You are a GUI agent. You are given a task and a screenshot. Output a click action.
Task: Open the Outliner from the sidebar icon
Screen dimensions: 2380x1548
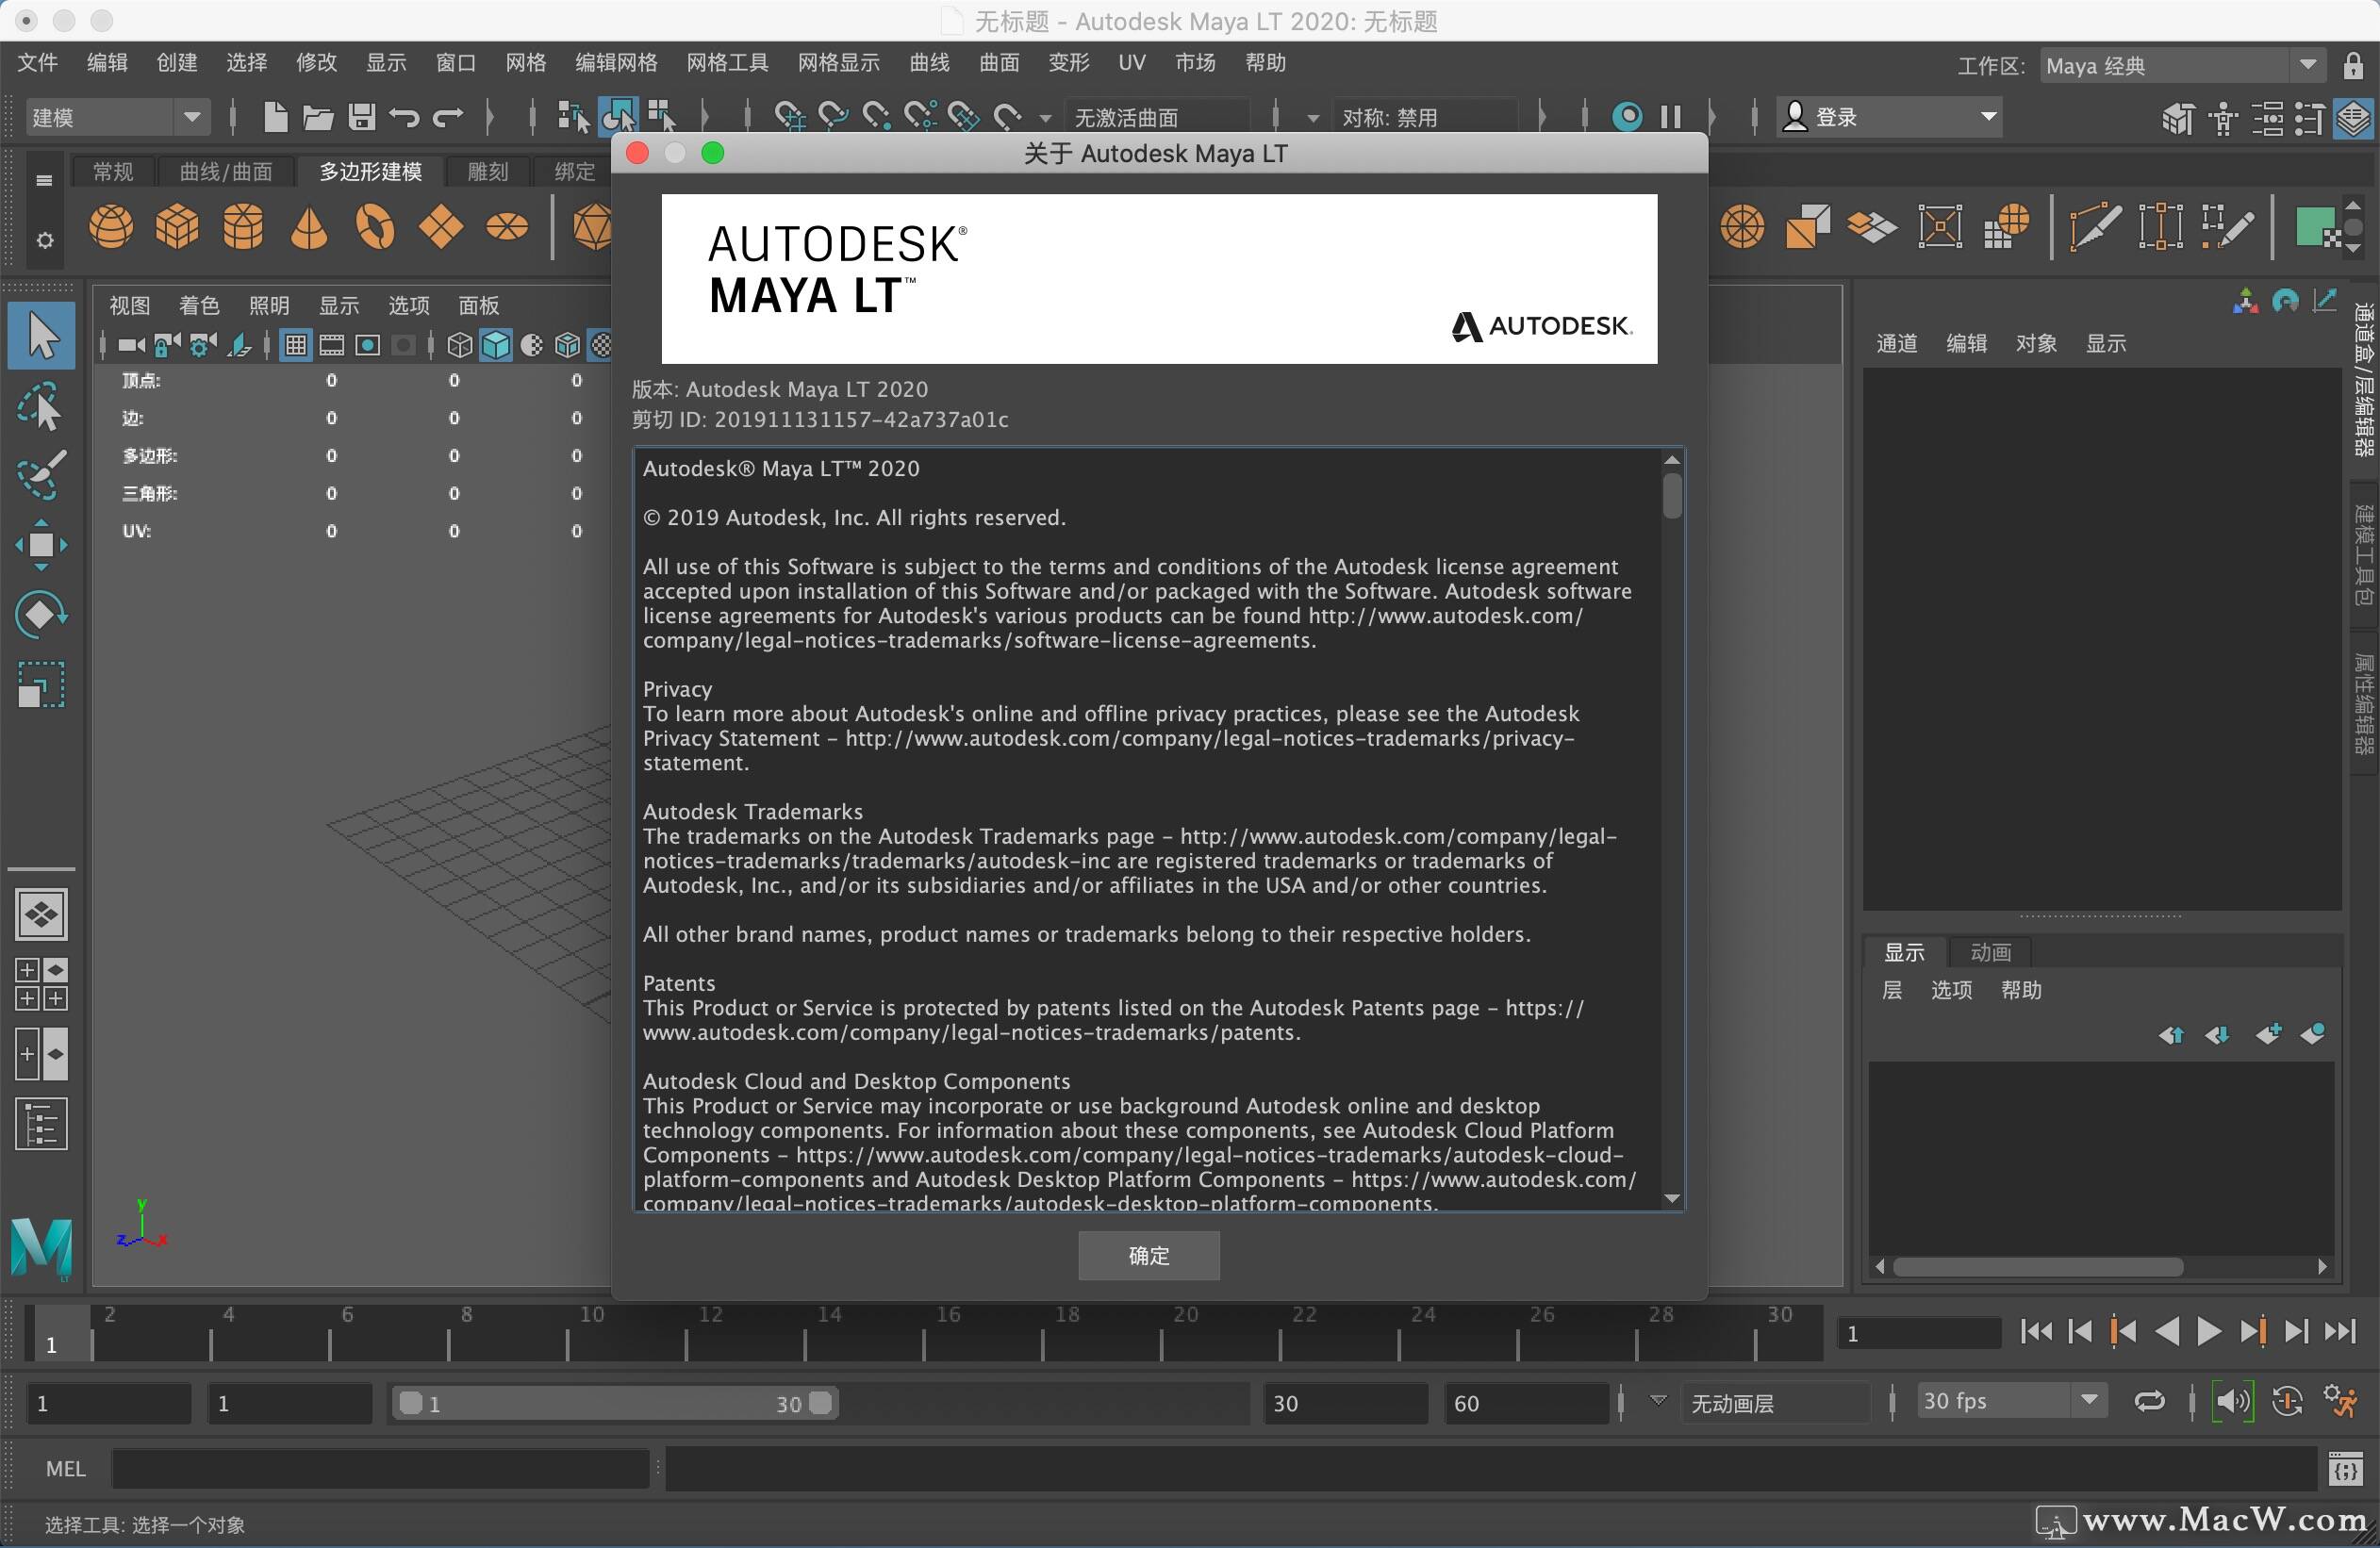click(41, 1125)
